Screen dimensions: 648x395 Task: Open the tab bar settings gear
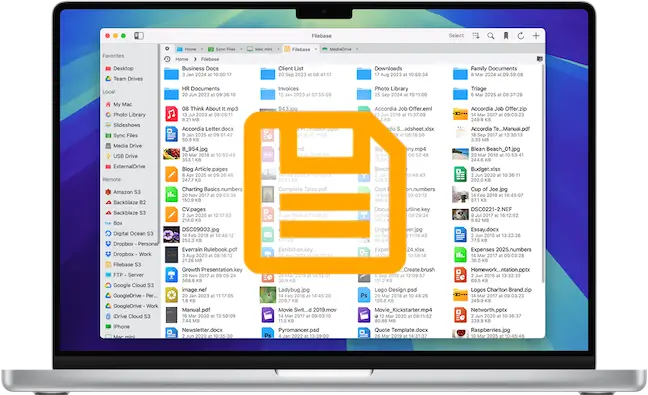click(x=167, y=49)
